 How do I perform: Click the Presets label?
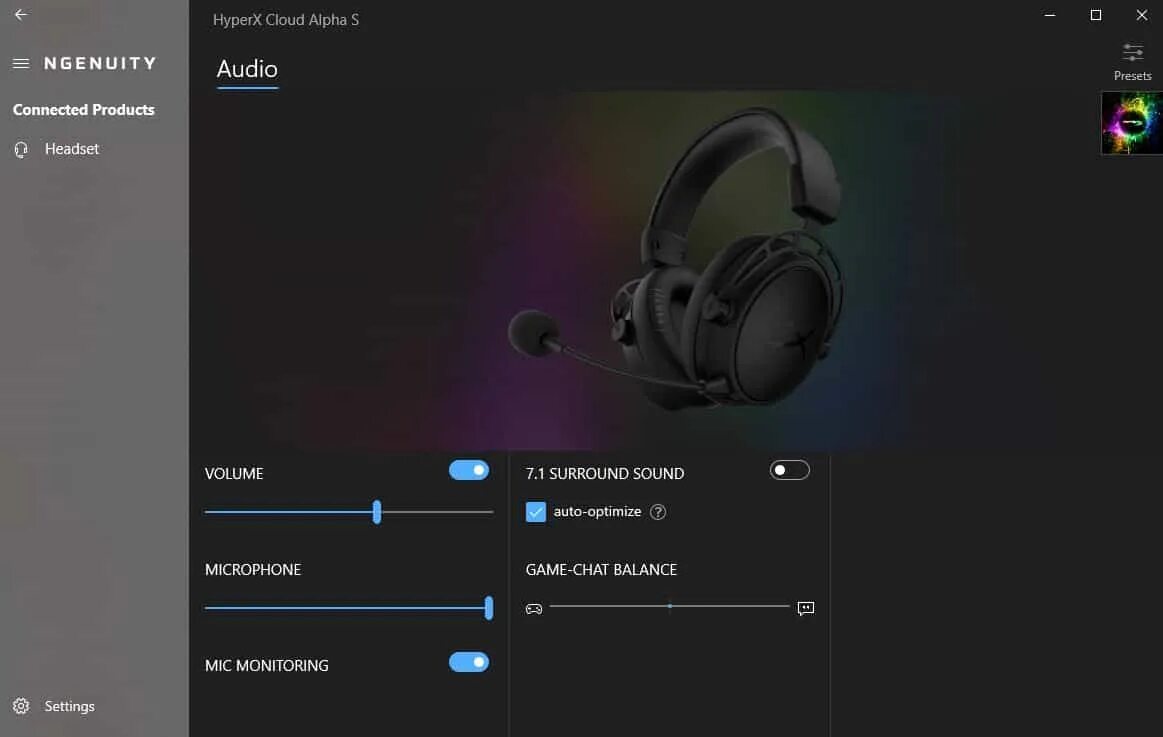[x=1133, y=76]
